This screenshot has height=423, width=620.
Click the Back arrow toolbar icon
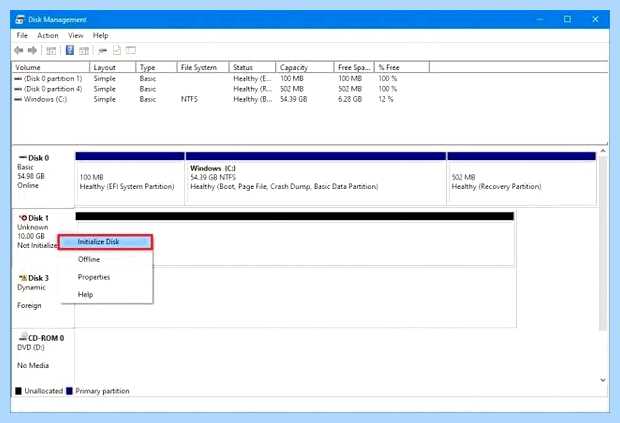pyautogui.click(x=19, y=51)
